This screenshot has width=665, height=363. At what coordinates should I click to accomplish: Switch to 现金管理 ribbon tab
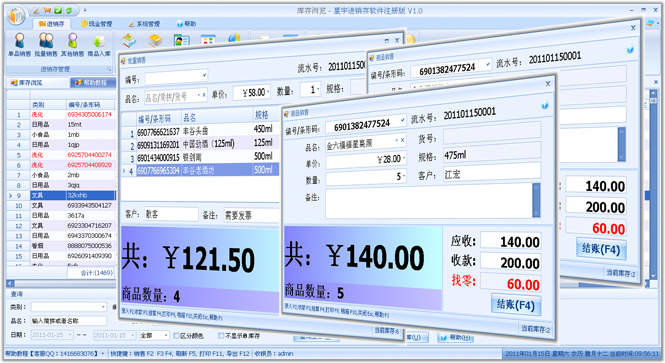[97, 24]
